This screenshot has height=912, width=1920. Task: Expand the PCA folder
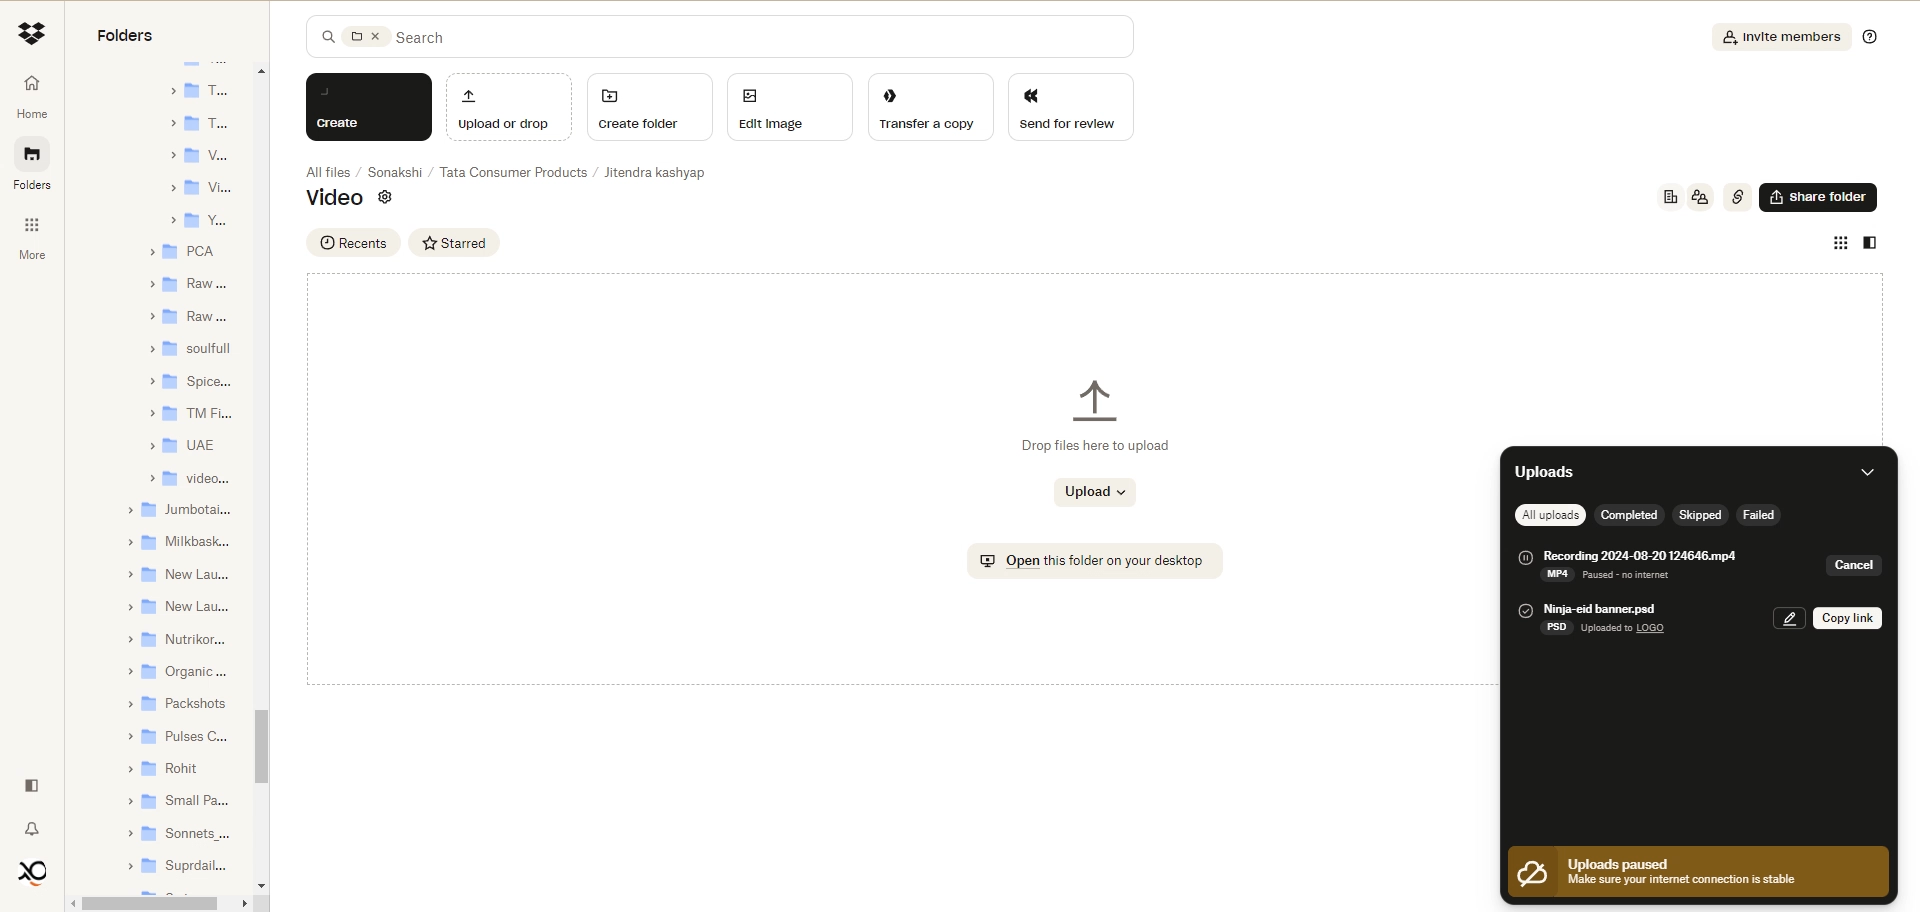click(152, 252)
